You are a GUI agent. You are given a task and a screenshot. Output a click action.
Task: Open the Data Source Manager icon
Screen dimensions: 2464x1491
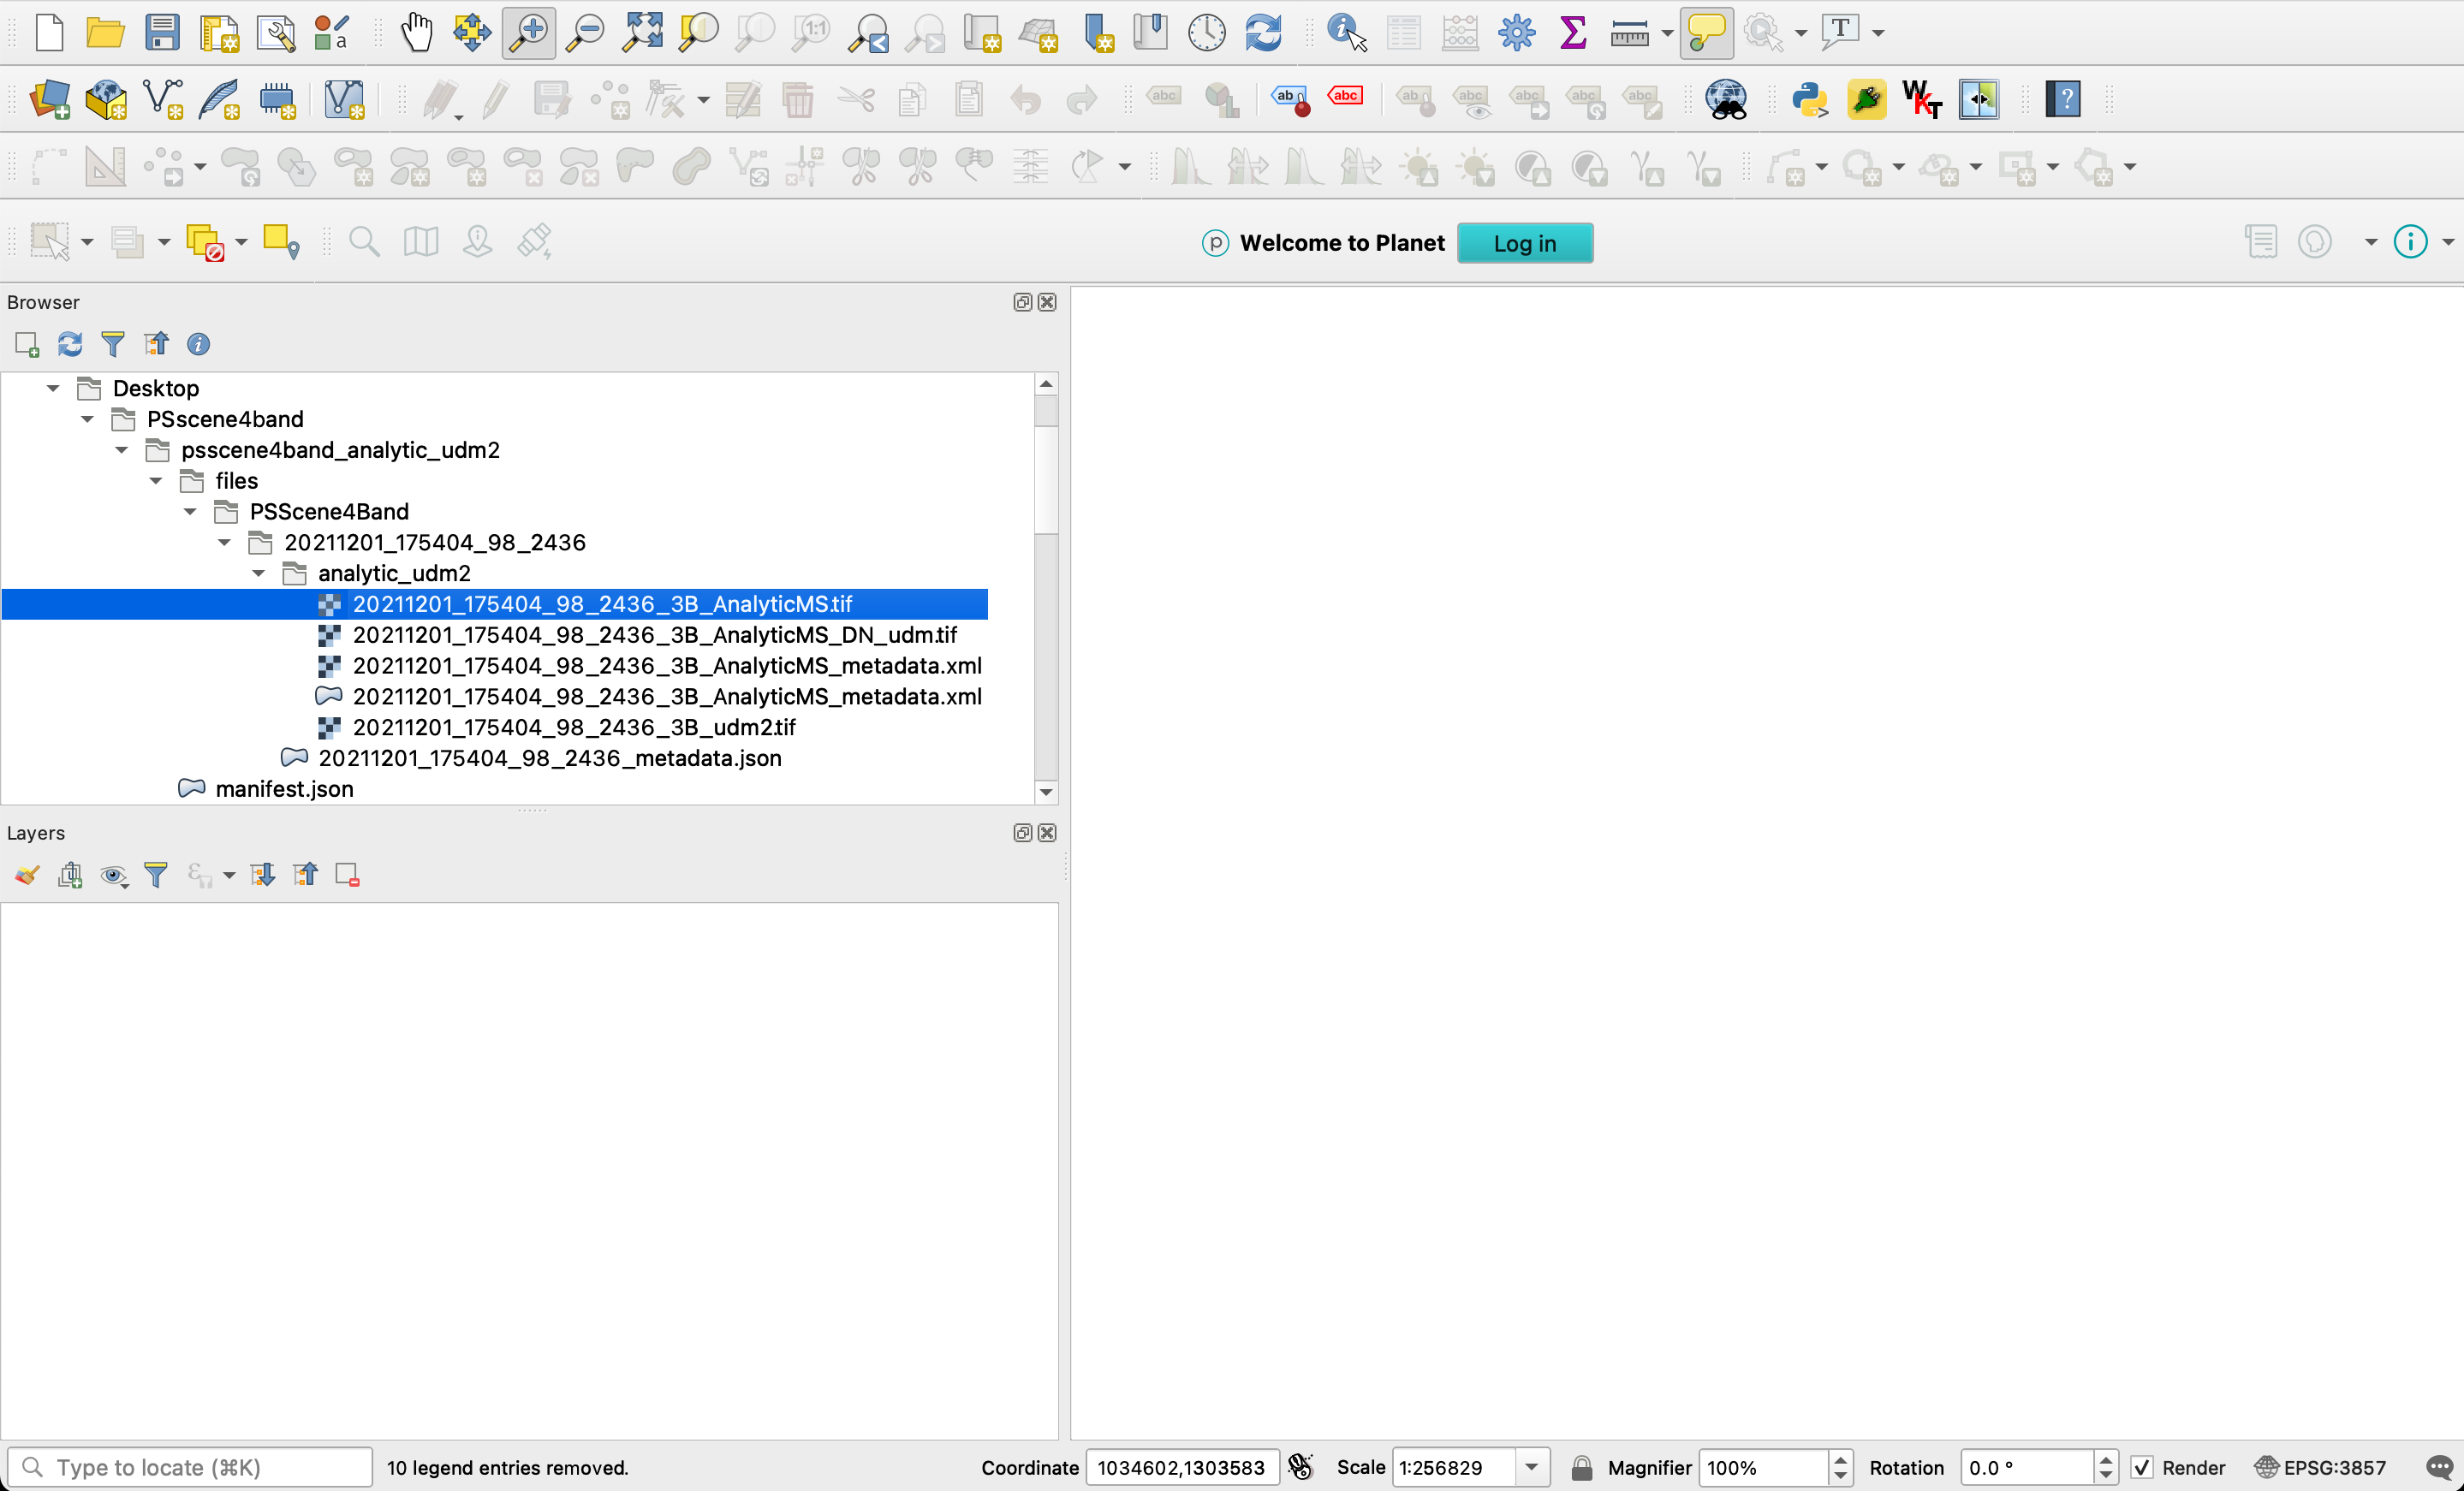pyautogui.click(x=50, y=99)
